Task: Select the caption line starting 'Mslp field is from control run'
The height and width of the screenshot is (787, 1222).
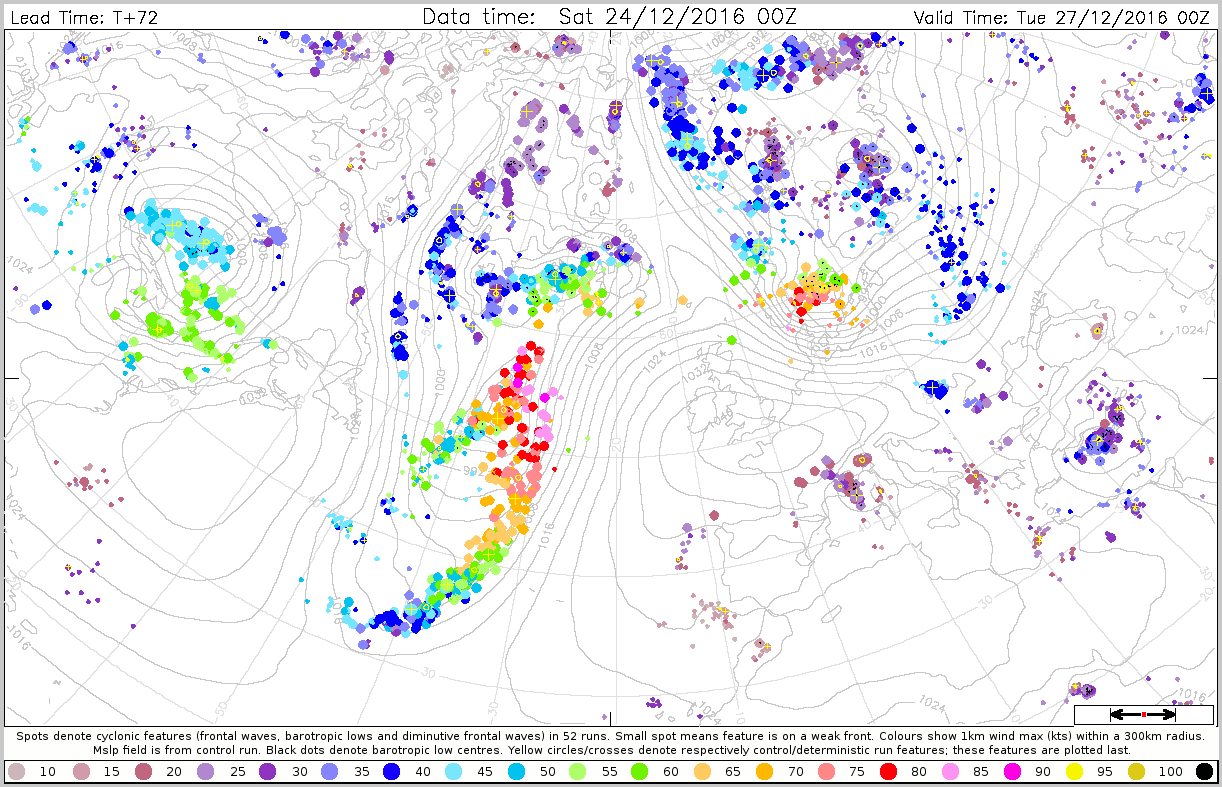Action: coord(611,749)
